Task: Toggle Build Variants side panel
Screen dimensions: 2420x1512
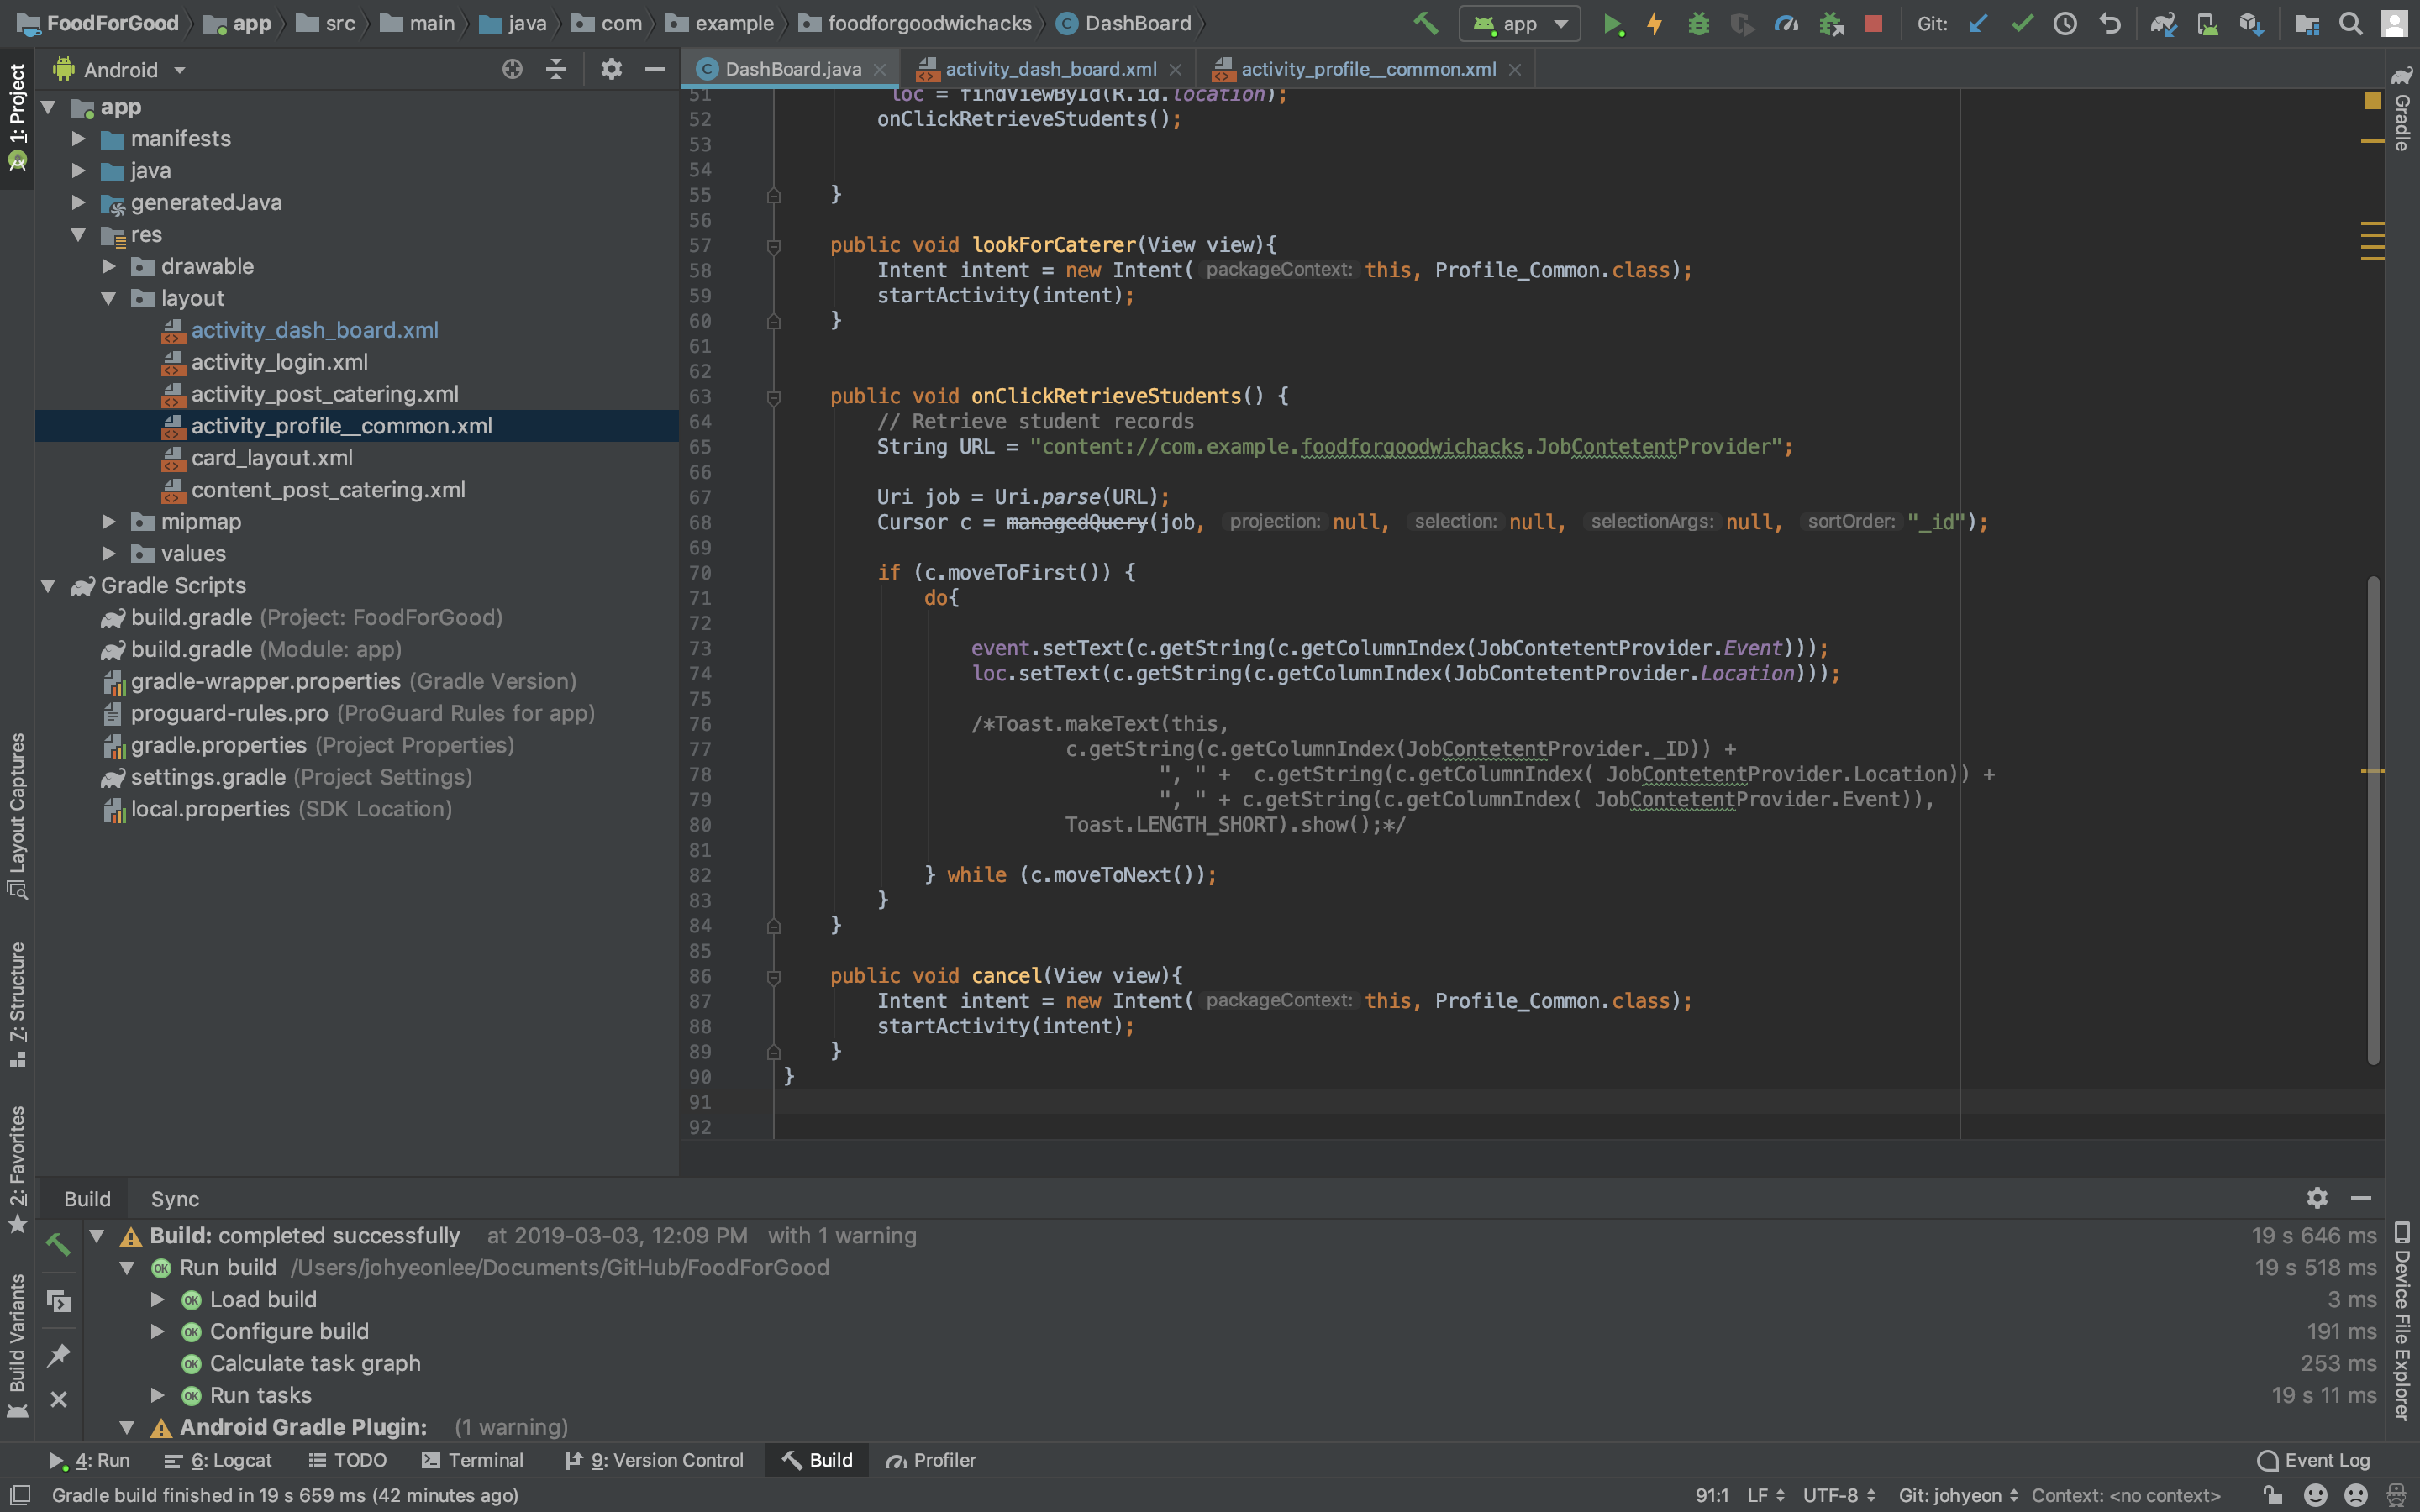Action: tap(17, 1340)
